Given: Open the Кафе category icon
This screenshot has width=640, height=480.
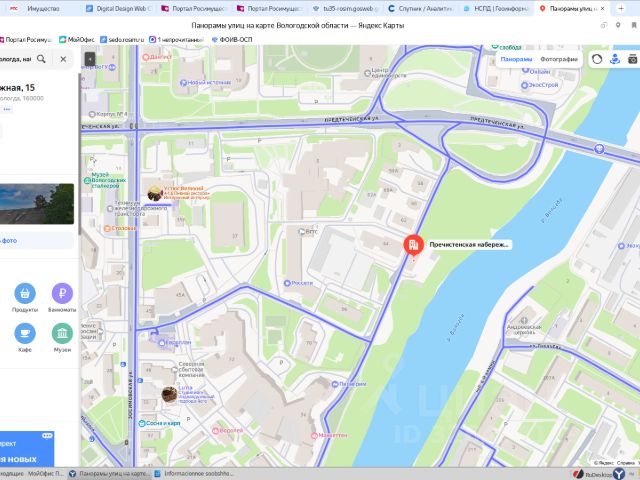Looking at the screenshot, I should point(25,333).
